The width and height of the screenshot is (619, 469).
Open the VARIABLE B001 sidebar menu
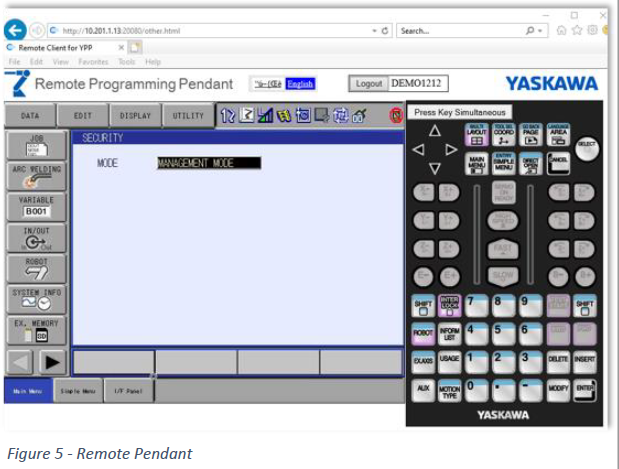point(36,206)
